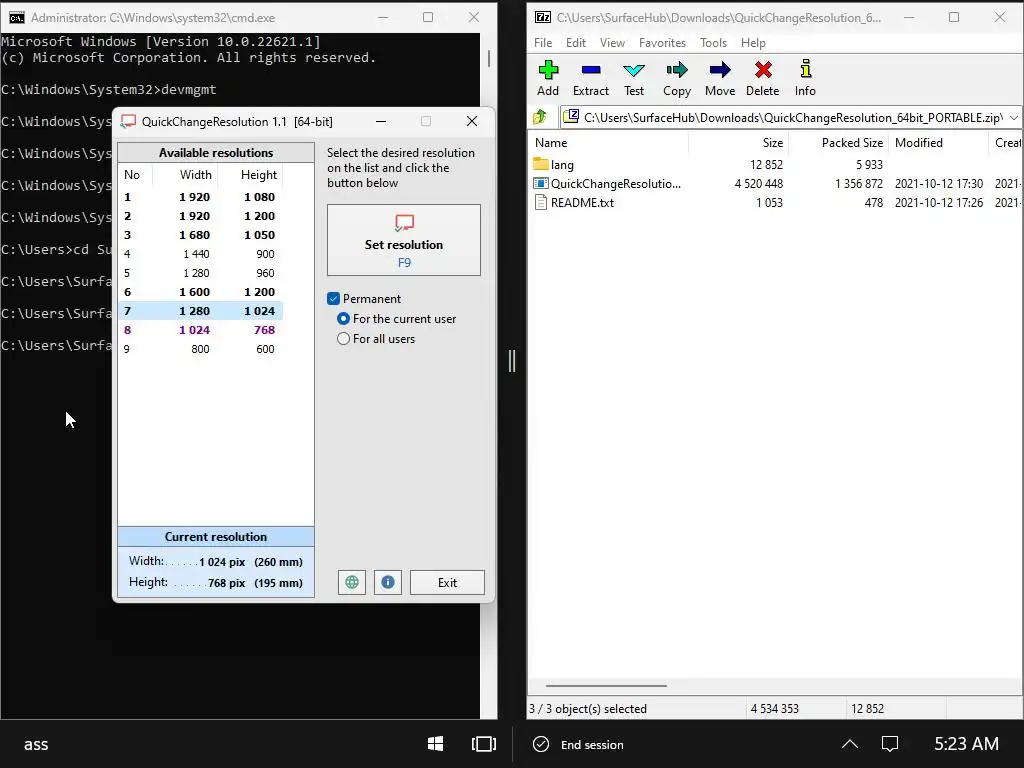Click the Set resolution F9 button
Image resolution: width=1024 pixels, height=768 pixels.
pos(404,240)
